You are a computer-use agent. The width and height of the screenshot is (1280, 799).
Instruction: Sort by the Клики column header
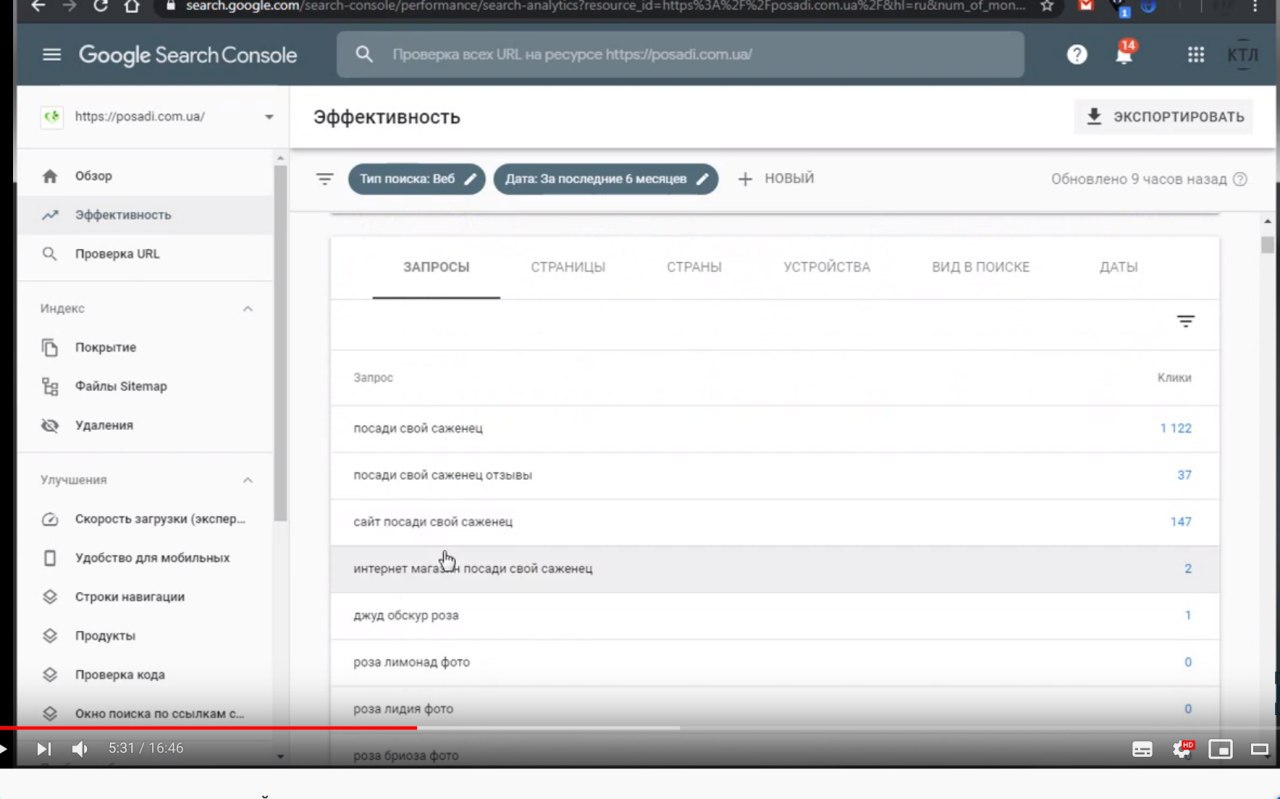click(1174, 378)
